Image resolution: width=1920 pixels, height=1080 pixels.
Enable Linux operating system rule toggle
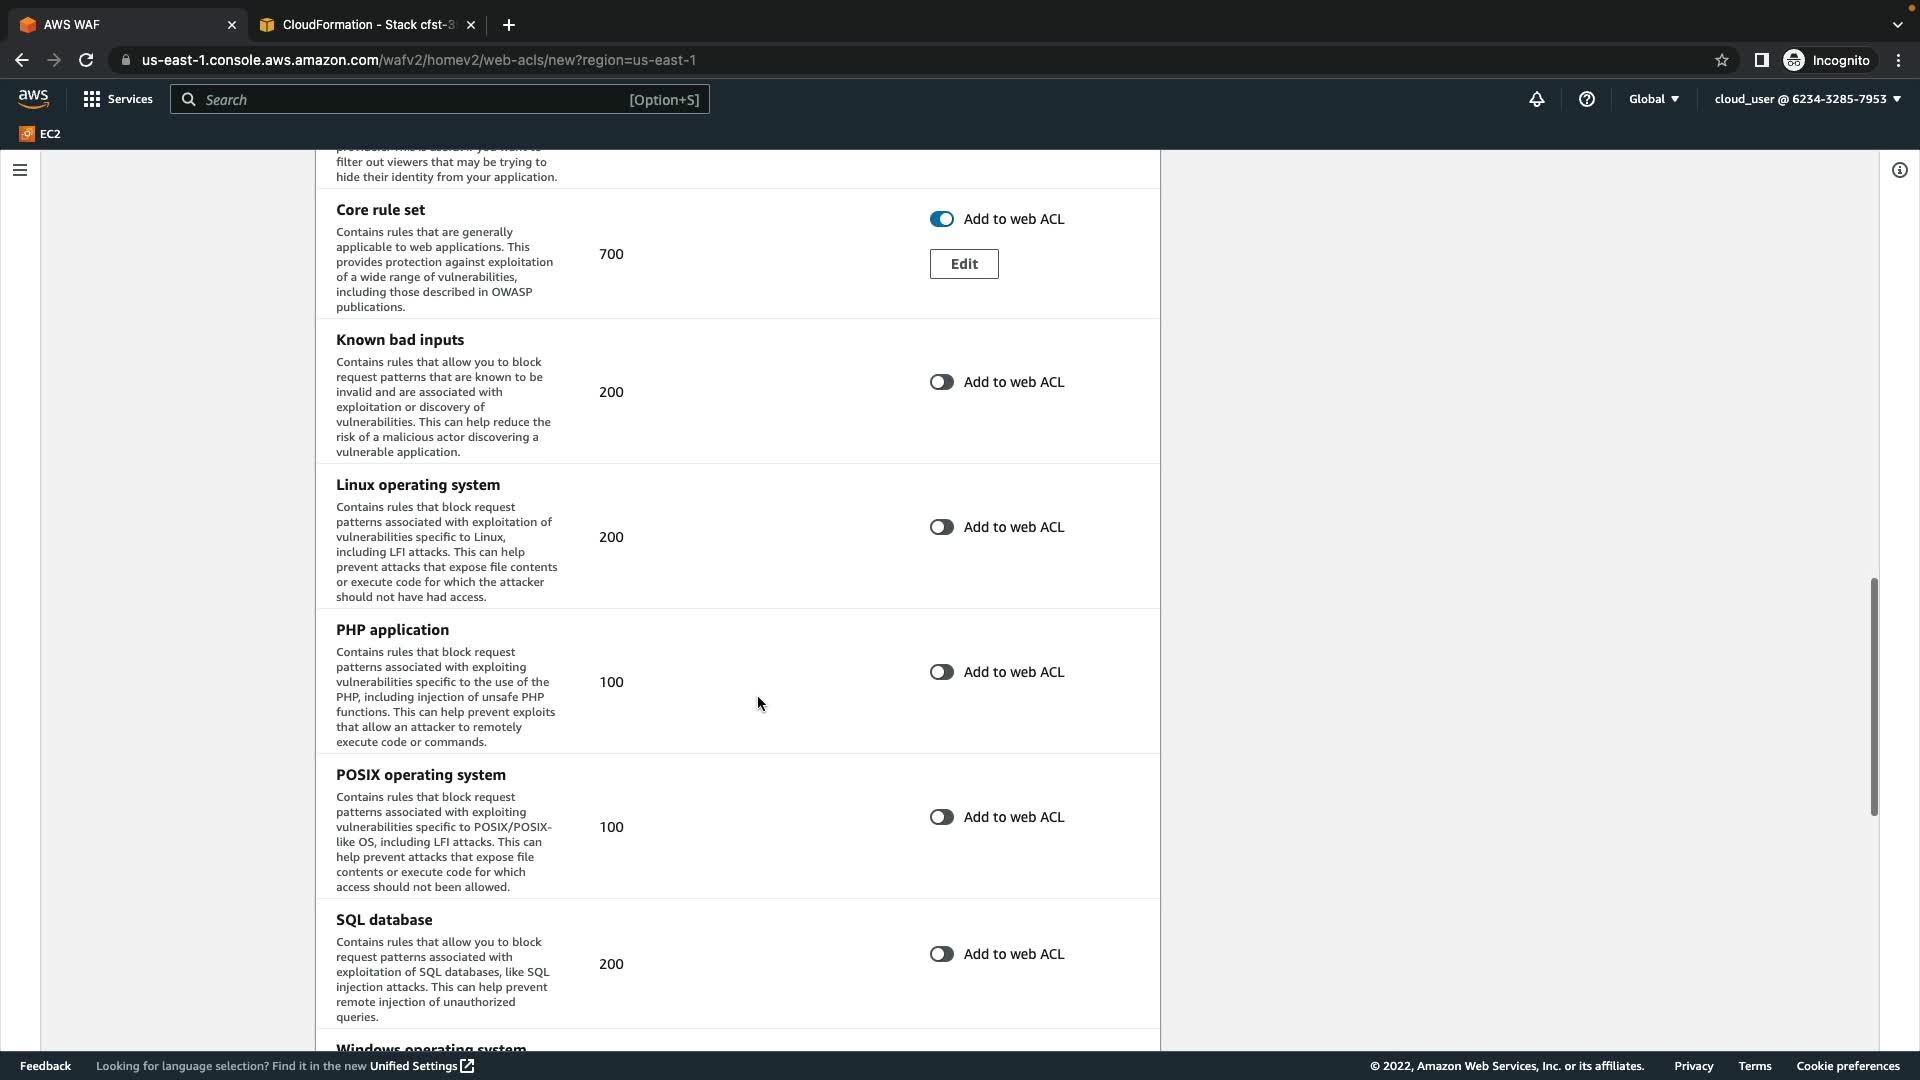941,527
